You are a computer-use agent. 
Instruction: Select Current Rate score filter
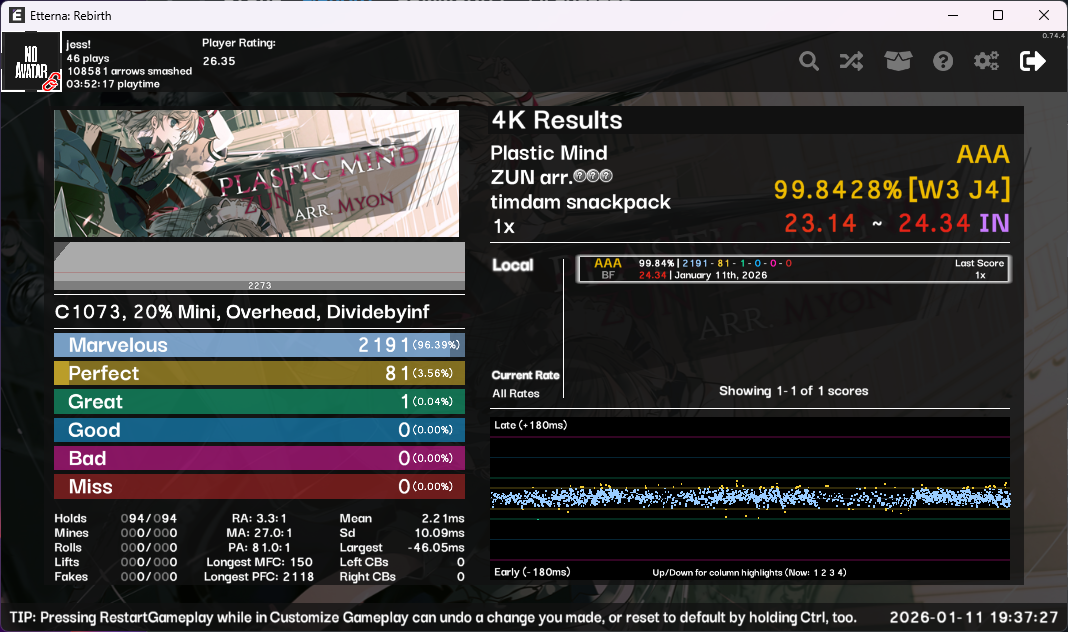tap(525, 375)
